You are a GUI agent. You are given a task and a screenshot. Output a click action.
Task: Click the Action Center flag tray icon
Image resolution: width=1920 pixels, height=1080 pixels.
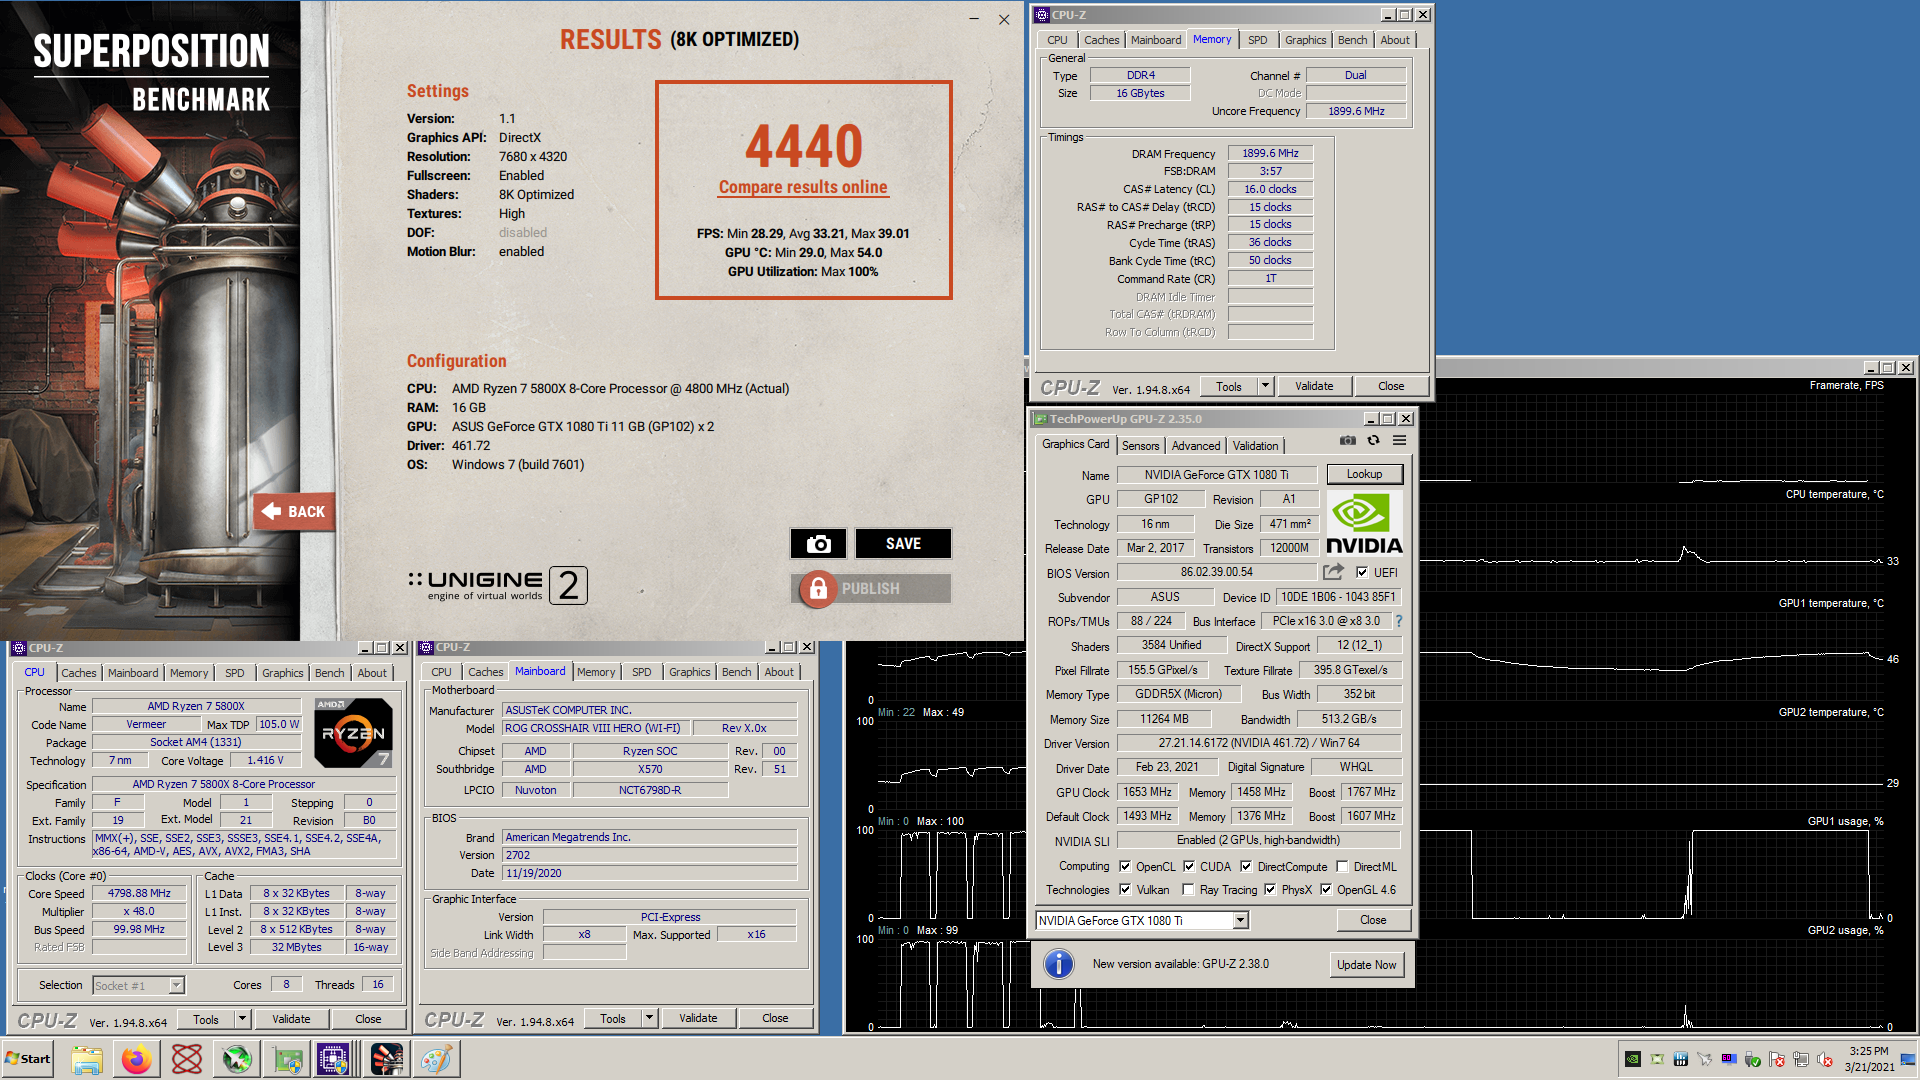[1776, 1059]
